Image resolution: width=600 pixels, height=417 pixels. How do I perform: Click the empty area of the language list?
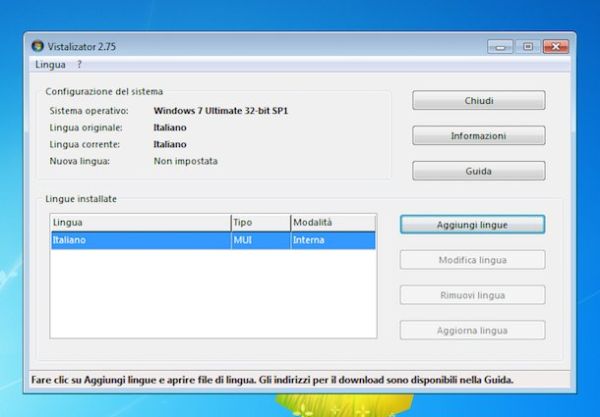pos(213,295)
